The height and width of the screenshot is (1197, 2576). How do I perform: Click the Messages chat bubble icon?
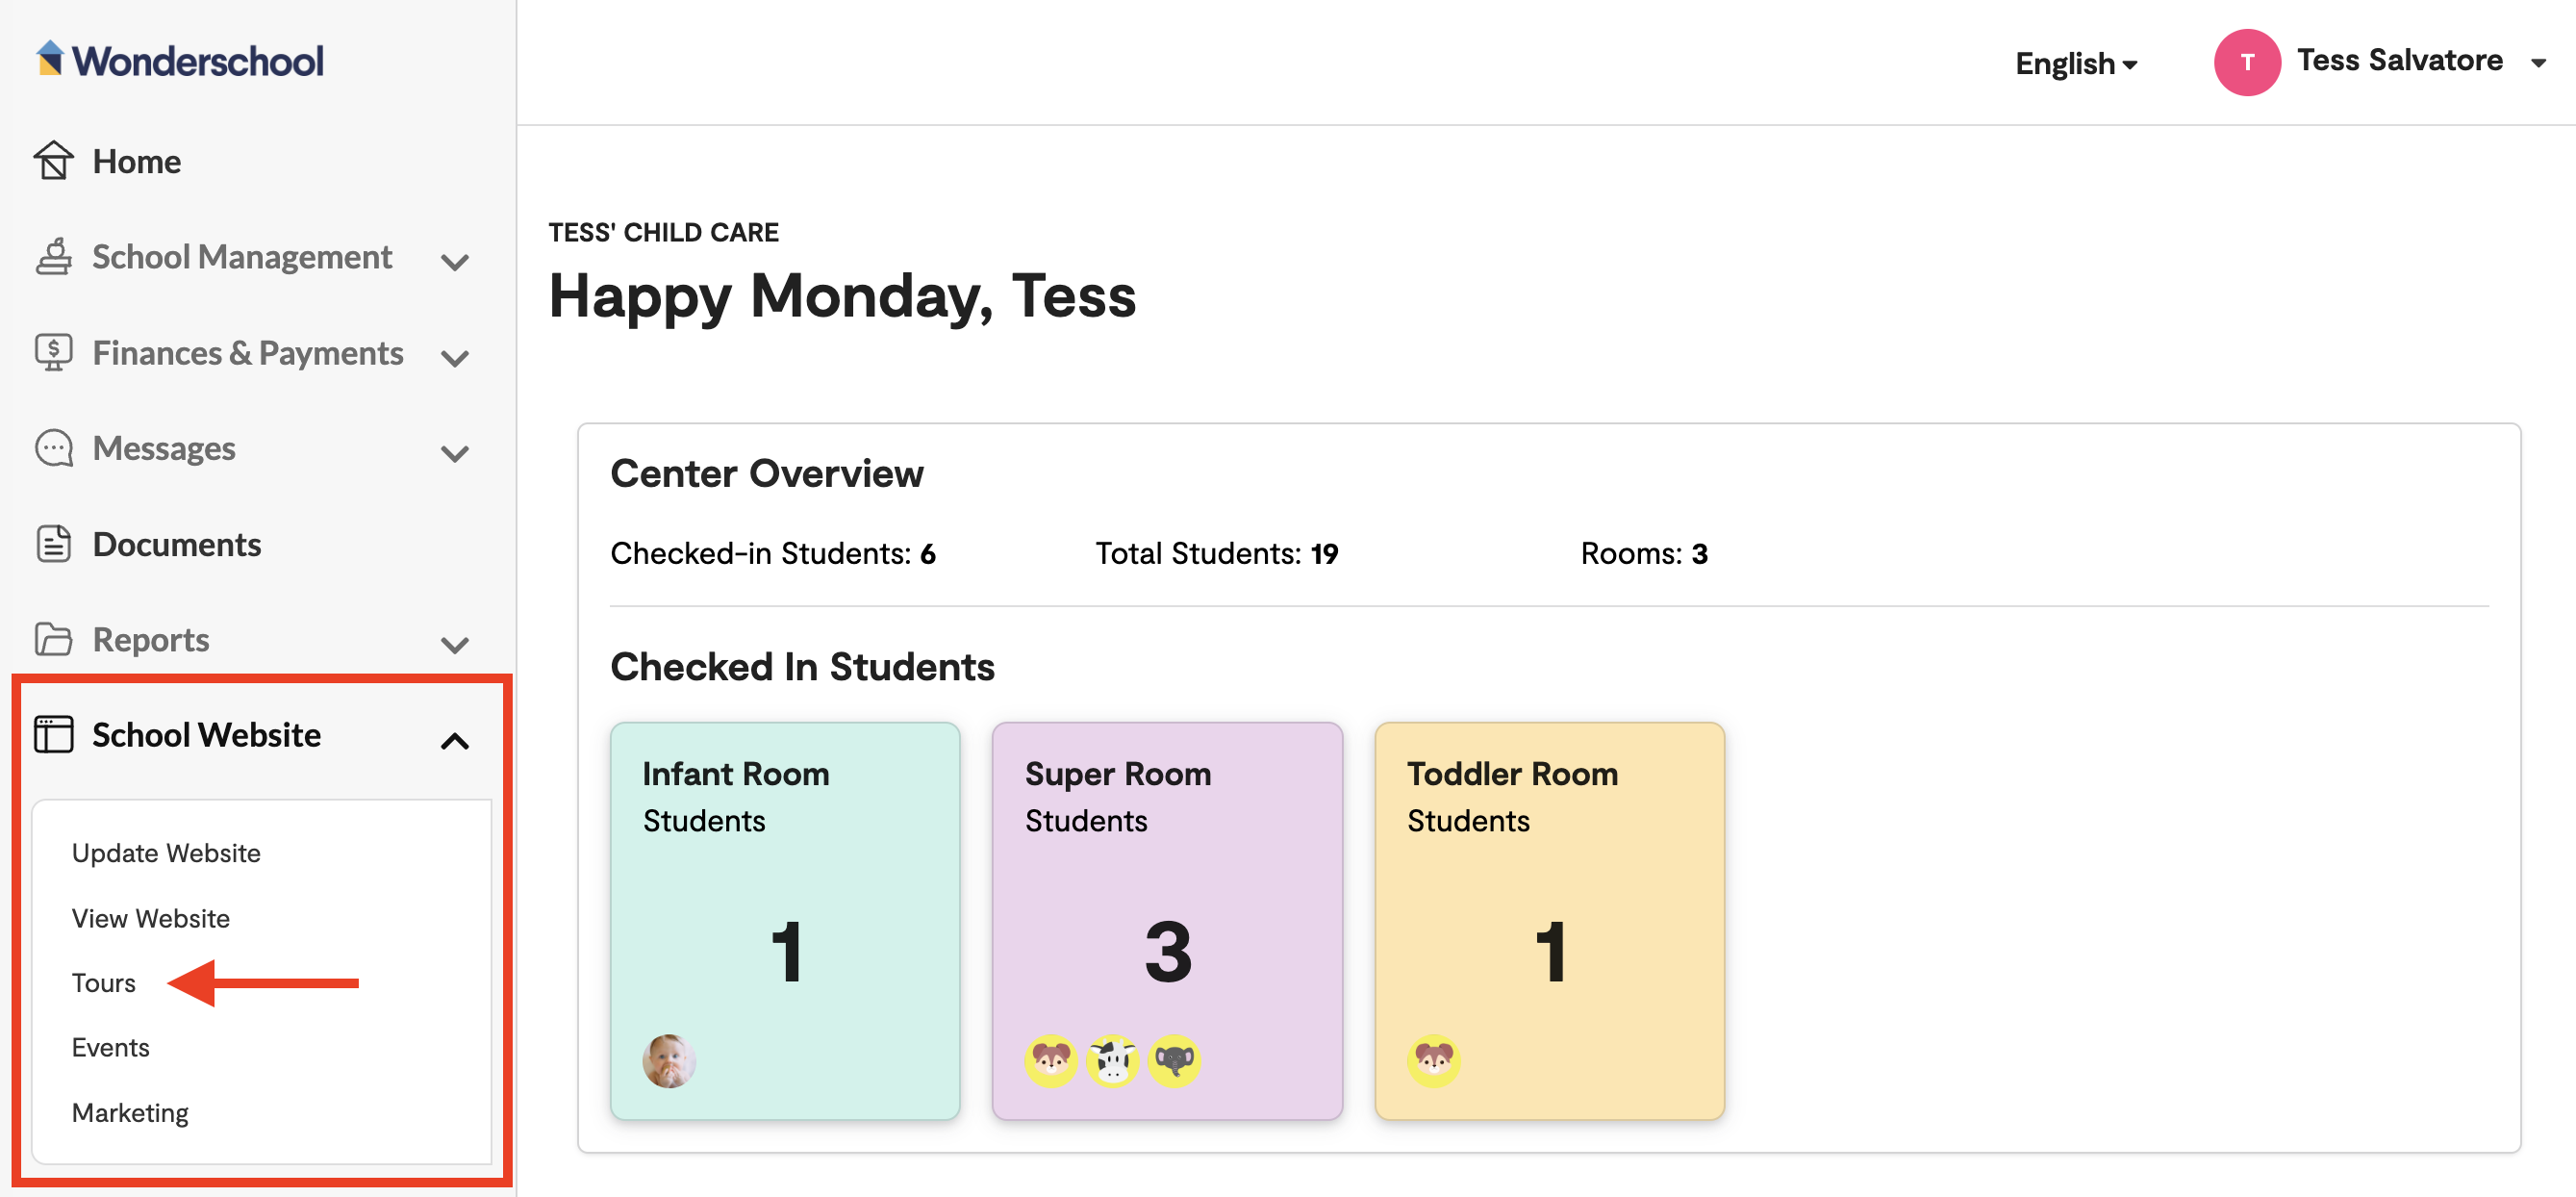click(53, 448)
